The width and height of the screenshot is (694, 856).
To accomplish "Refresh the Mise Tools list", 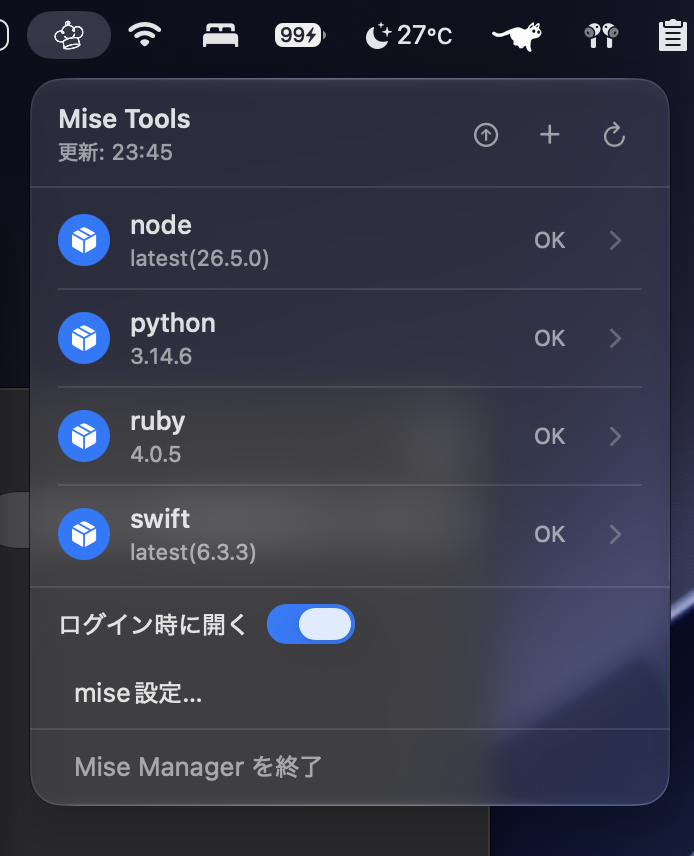I will click(614, 134).
